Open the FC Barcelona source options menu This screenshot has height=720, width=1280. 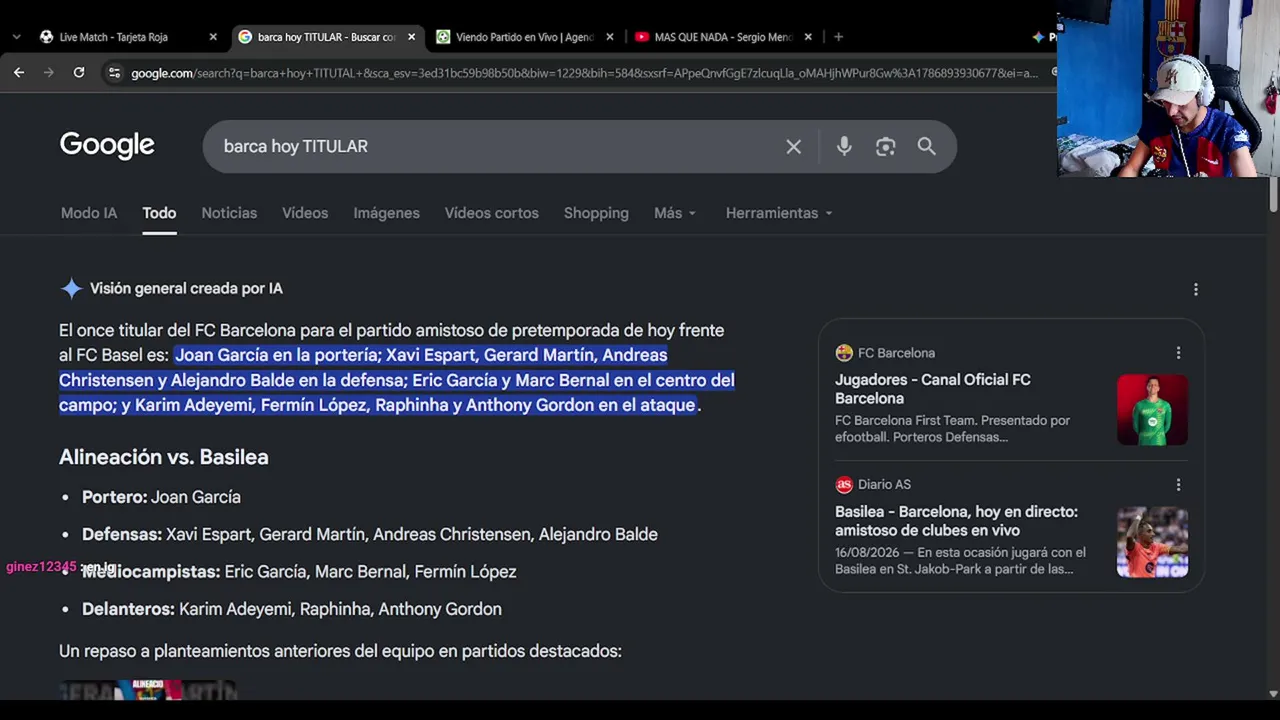pos(1178,353)
